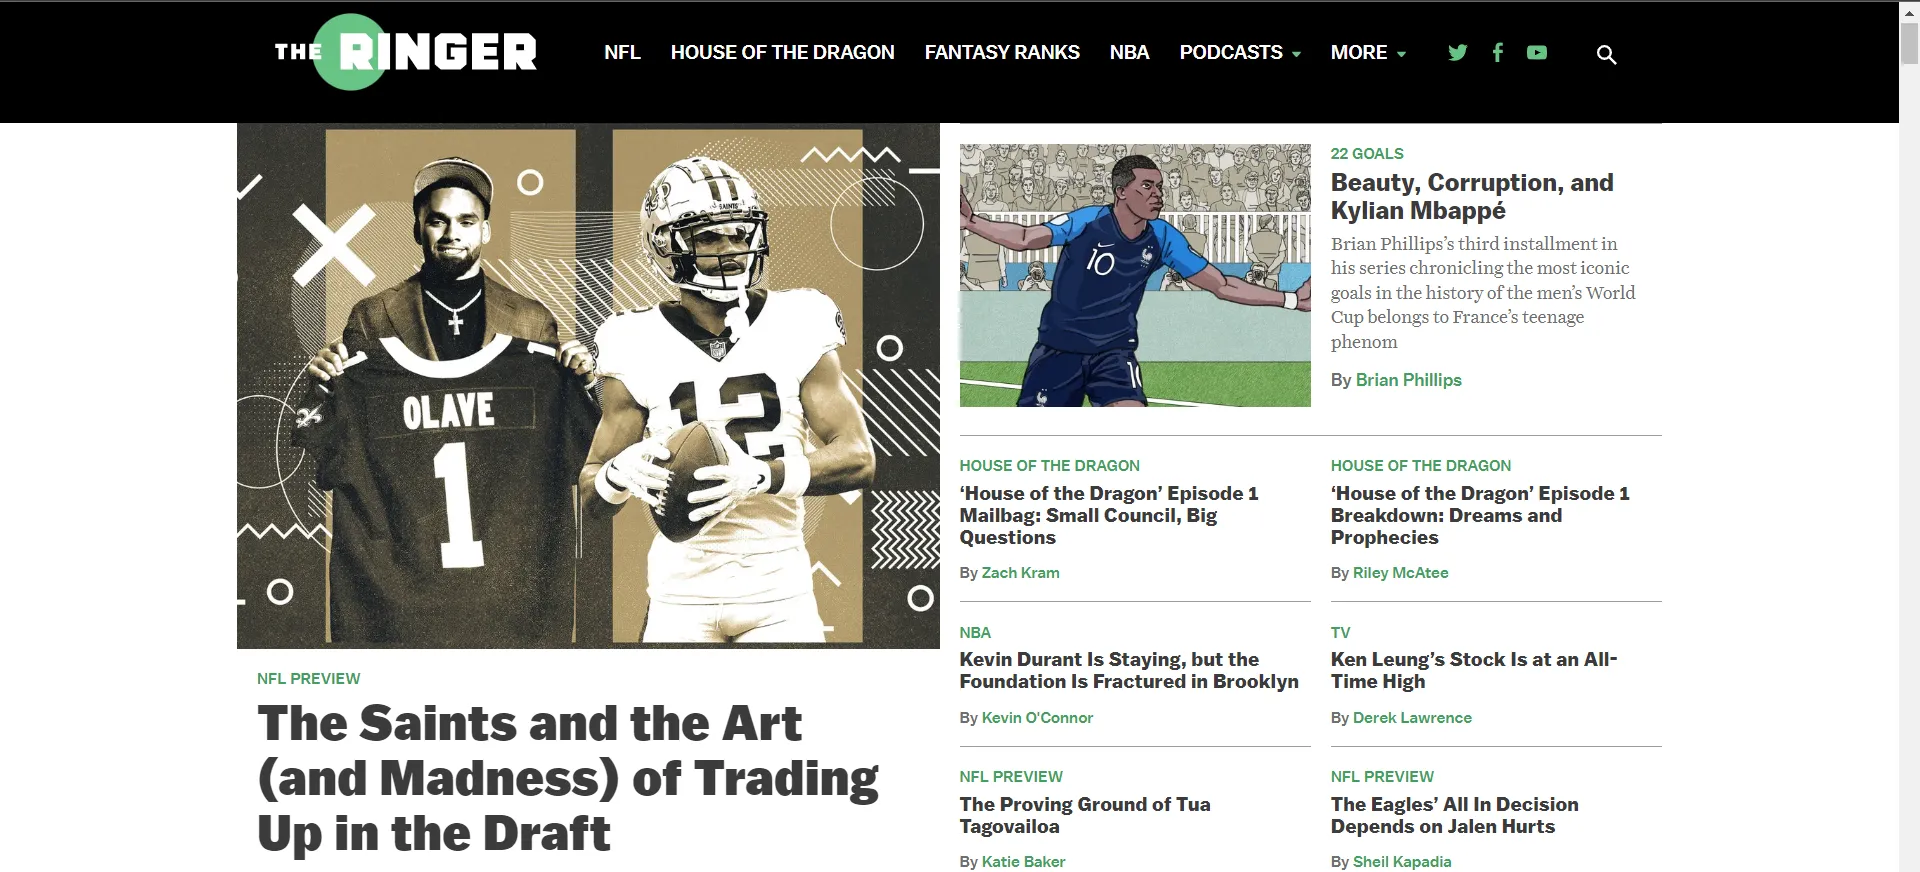Click the page scrollbar up arrow
The height and width of the screenshot is (872, 1920).
[1909, 11]
